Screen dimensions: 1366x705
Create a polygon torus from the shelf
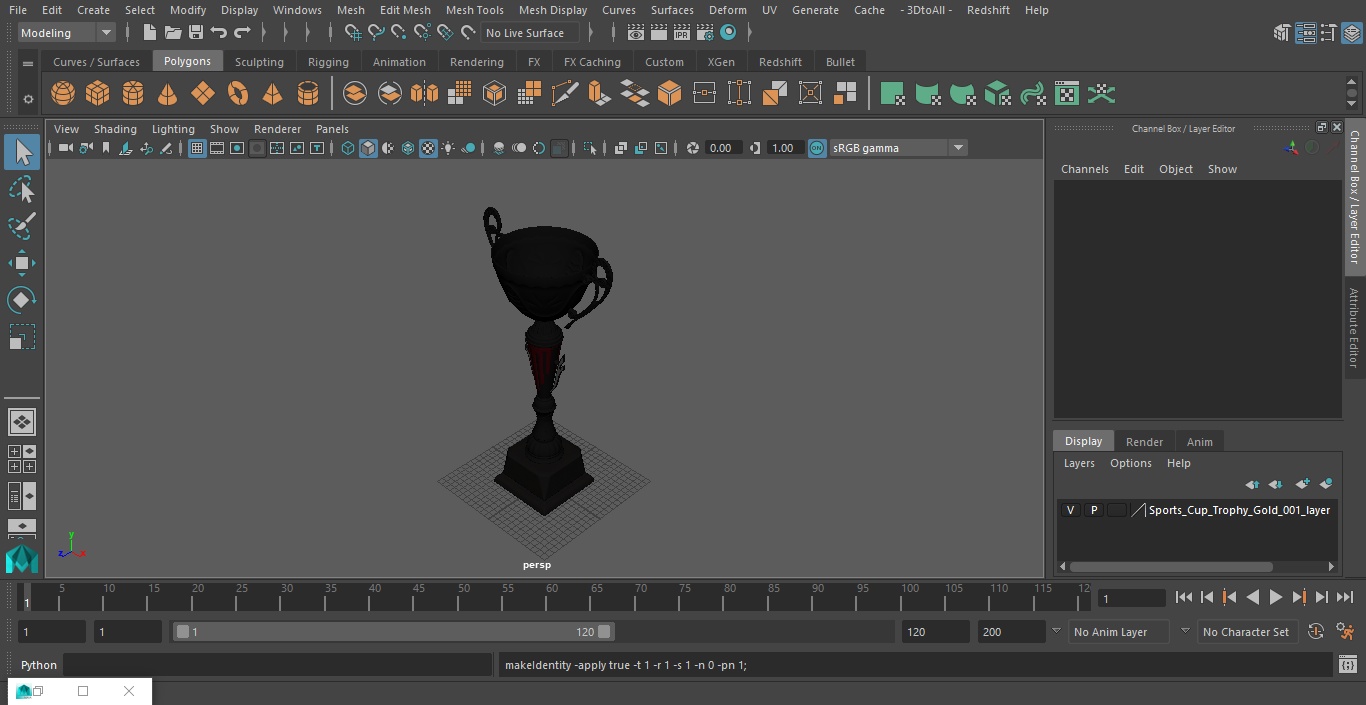pyautogui.click(x=238, y=94)
